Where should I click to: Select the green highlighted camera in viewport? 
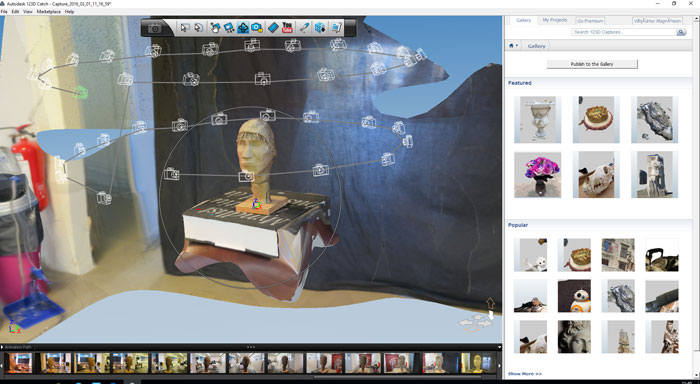tap(81, 92)
